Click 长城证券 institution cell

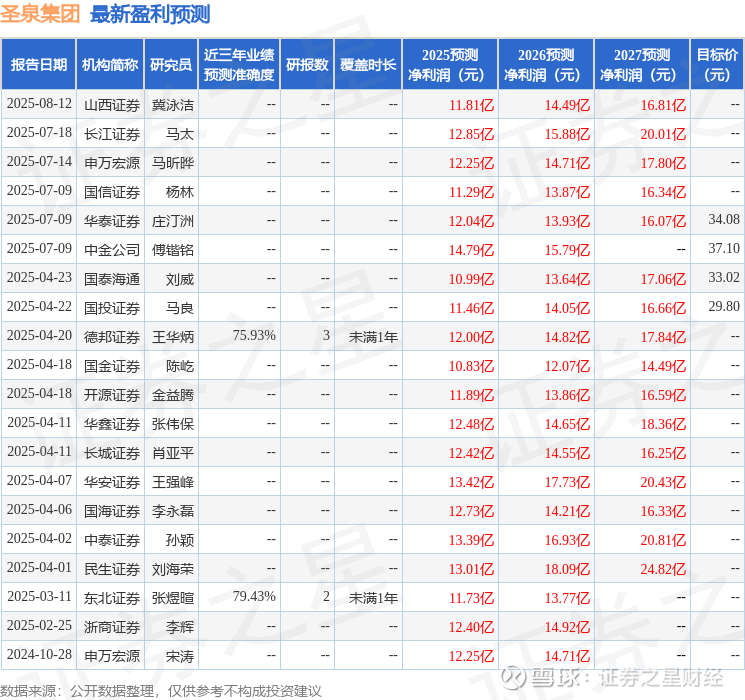112,453
